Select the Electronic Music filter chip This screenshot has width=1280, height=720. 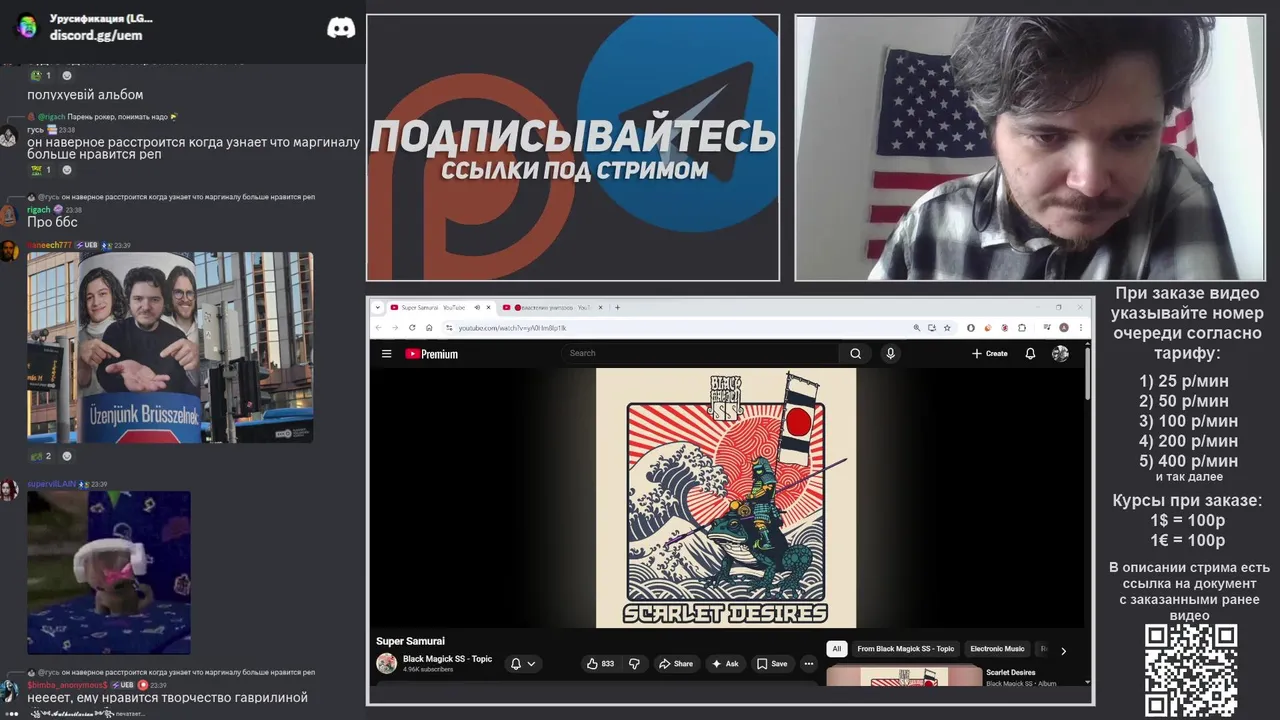point(997,649)
